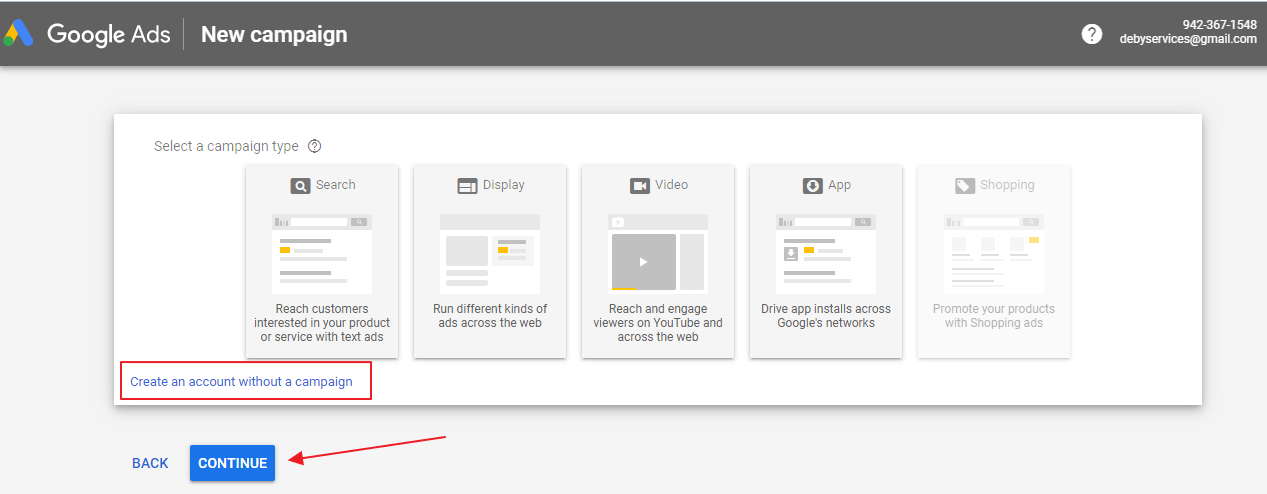
Task: Click 'Create an account without a campaign'
Action: pos(241,381)
